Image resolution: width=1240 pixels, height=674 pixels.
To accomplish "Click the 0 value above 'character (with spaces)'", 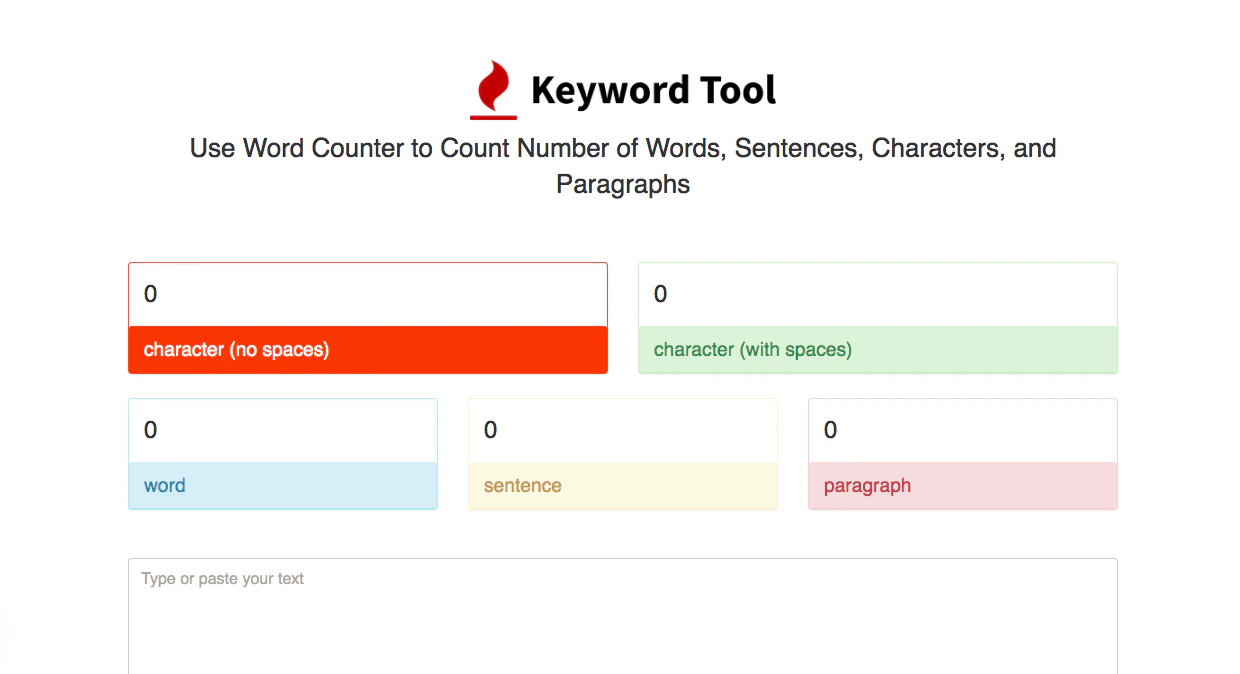I will (661, 294).
